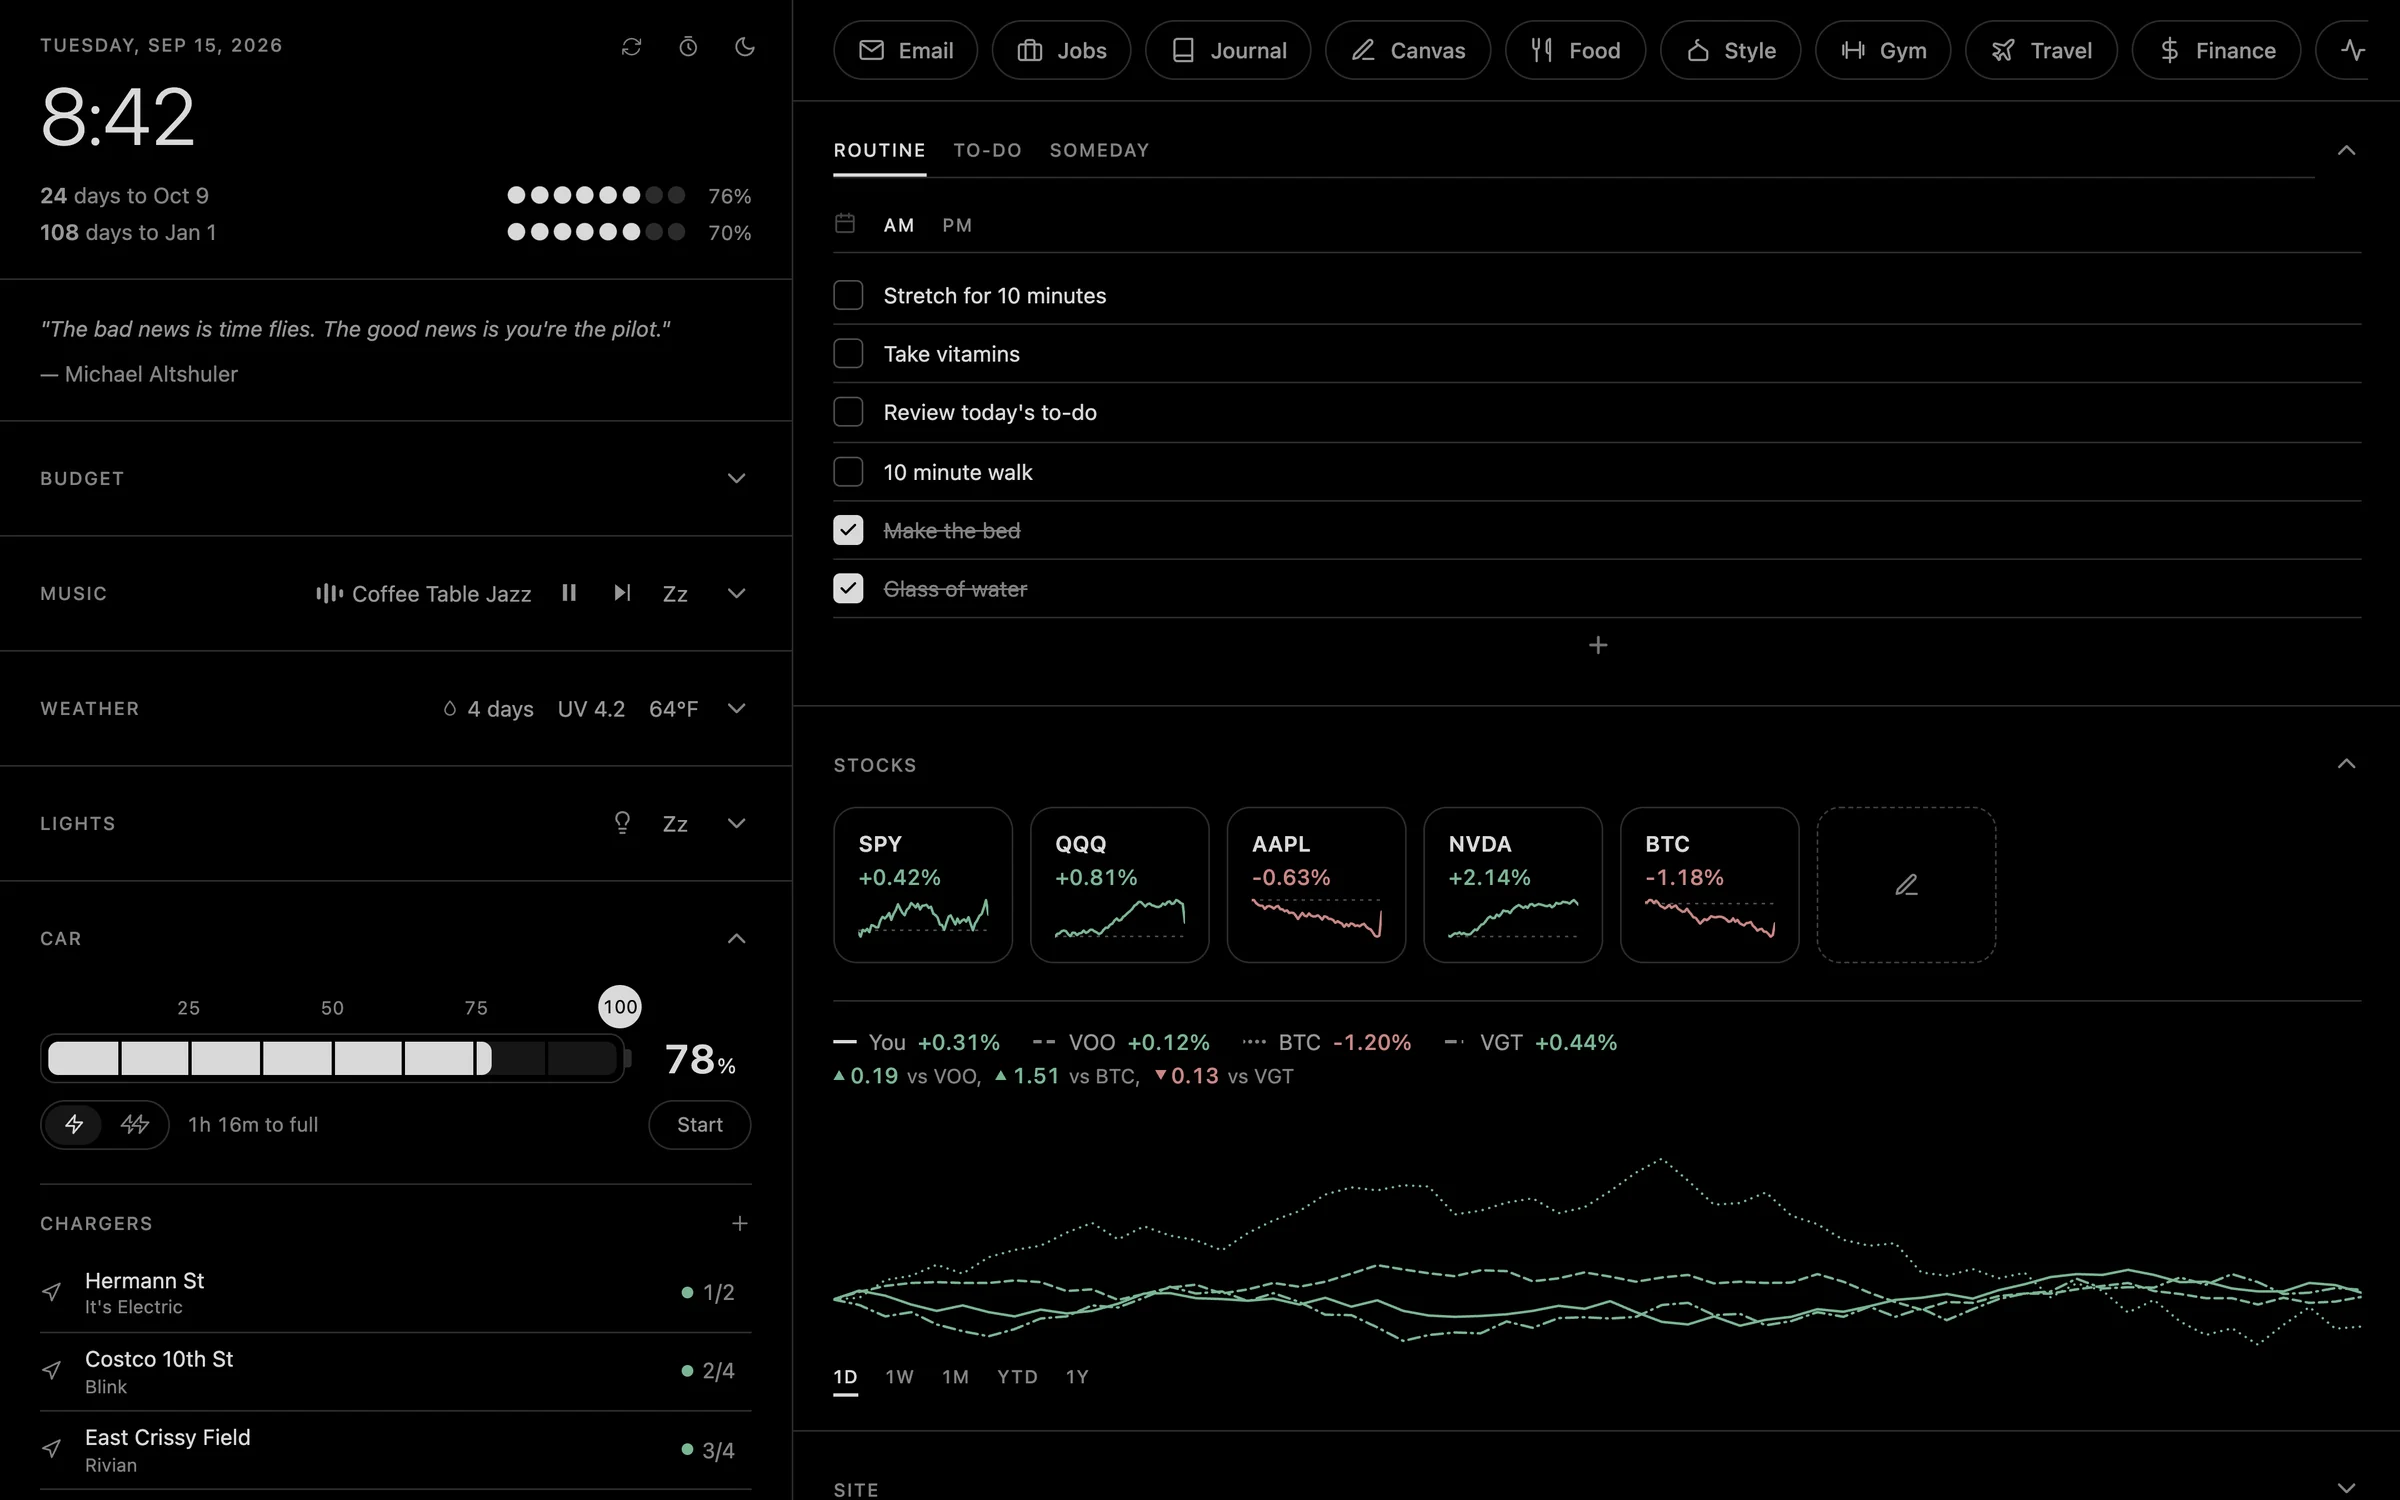This screenshot has height=1500, width=2400.
Task: Collapse the Stocks section
Action: (2346, 764)
